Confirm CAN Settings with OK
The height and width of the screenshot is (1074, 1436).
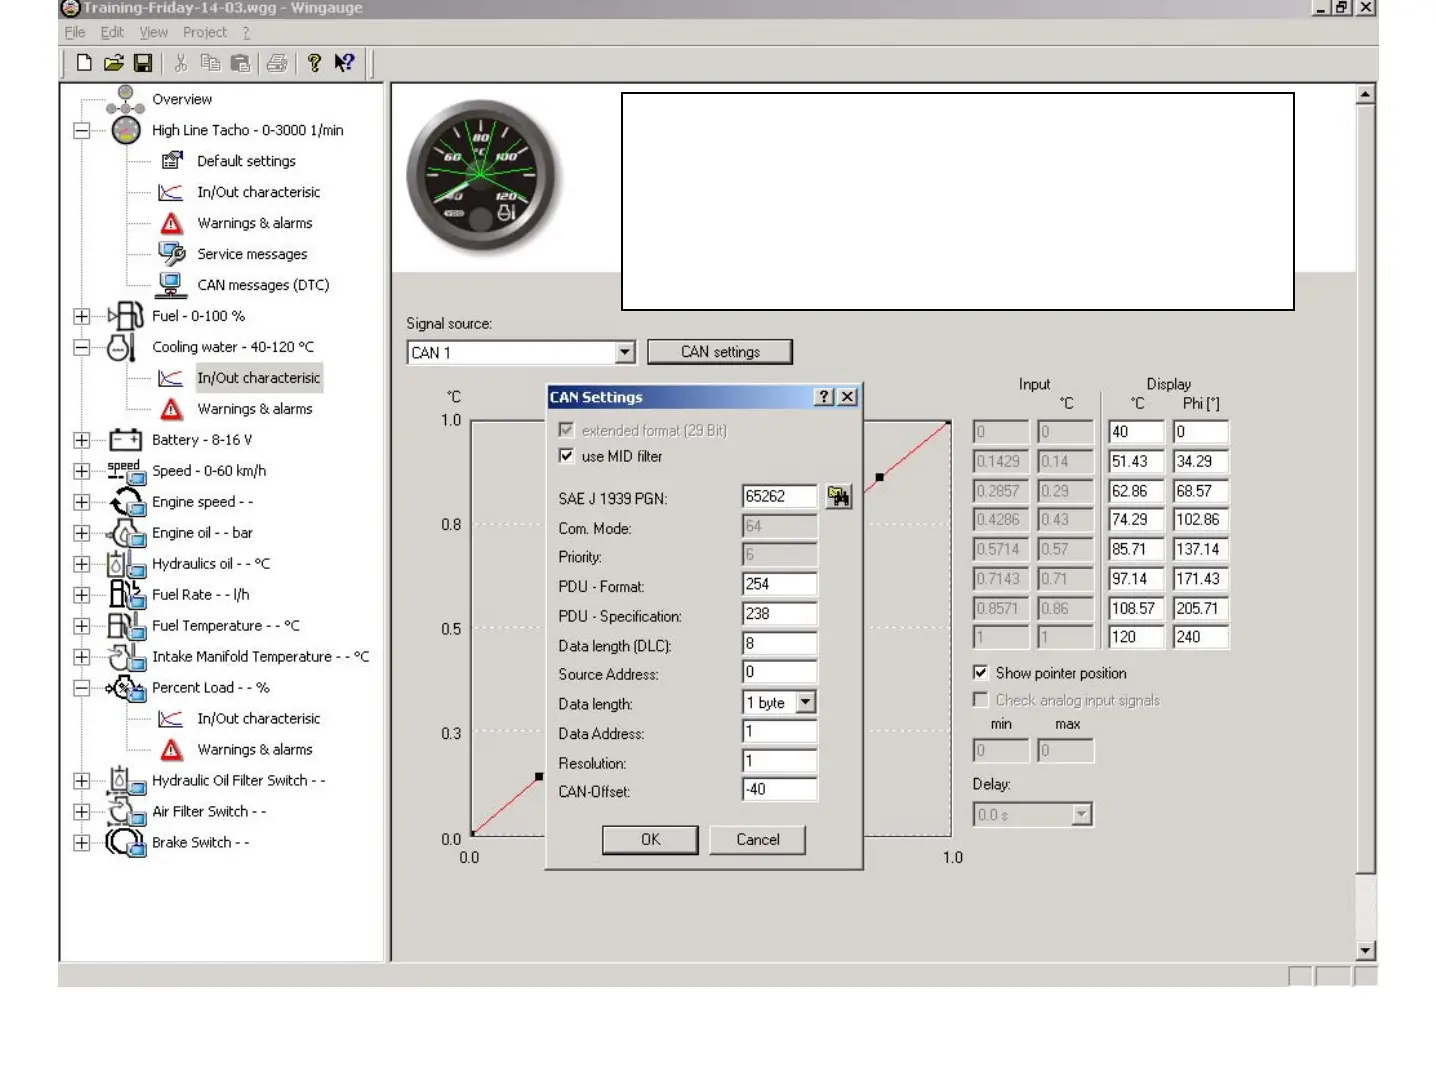click(x=650, y=840)
